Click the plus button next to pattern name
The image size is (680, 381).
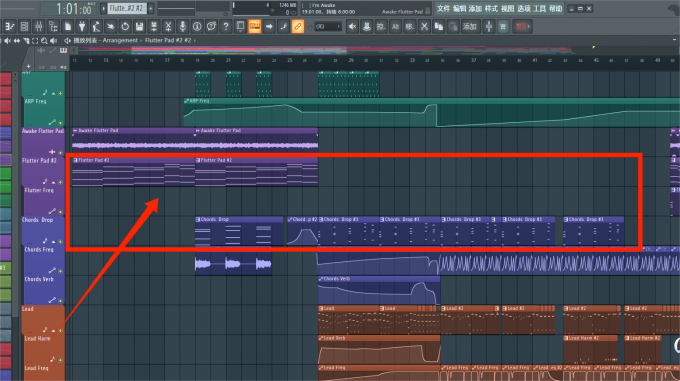pos(150,8)
